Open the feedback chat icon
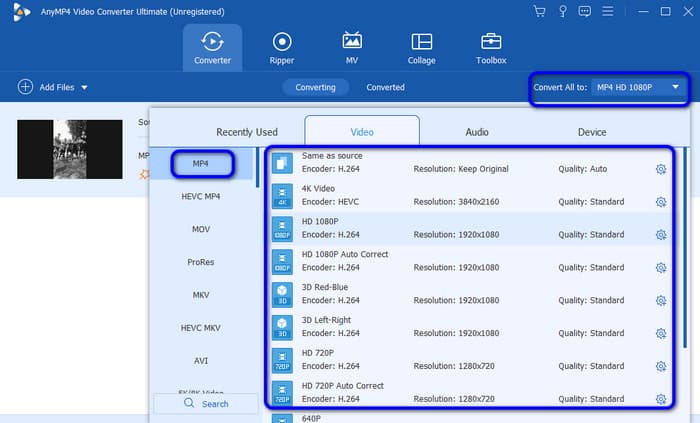Screen dimensions: 700x423 point(584,11)
